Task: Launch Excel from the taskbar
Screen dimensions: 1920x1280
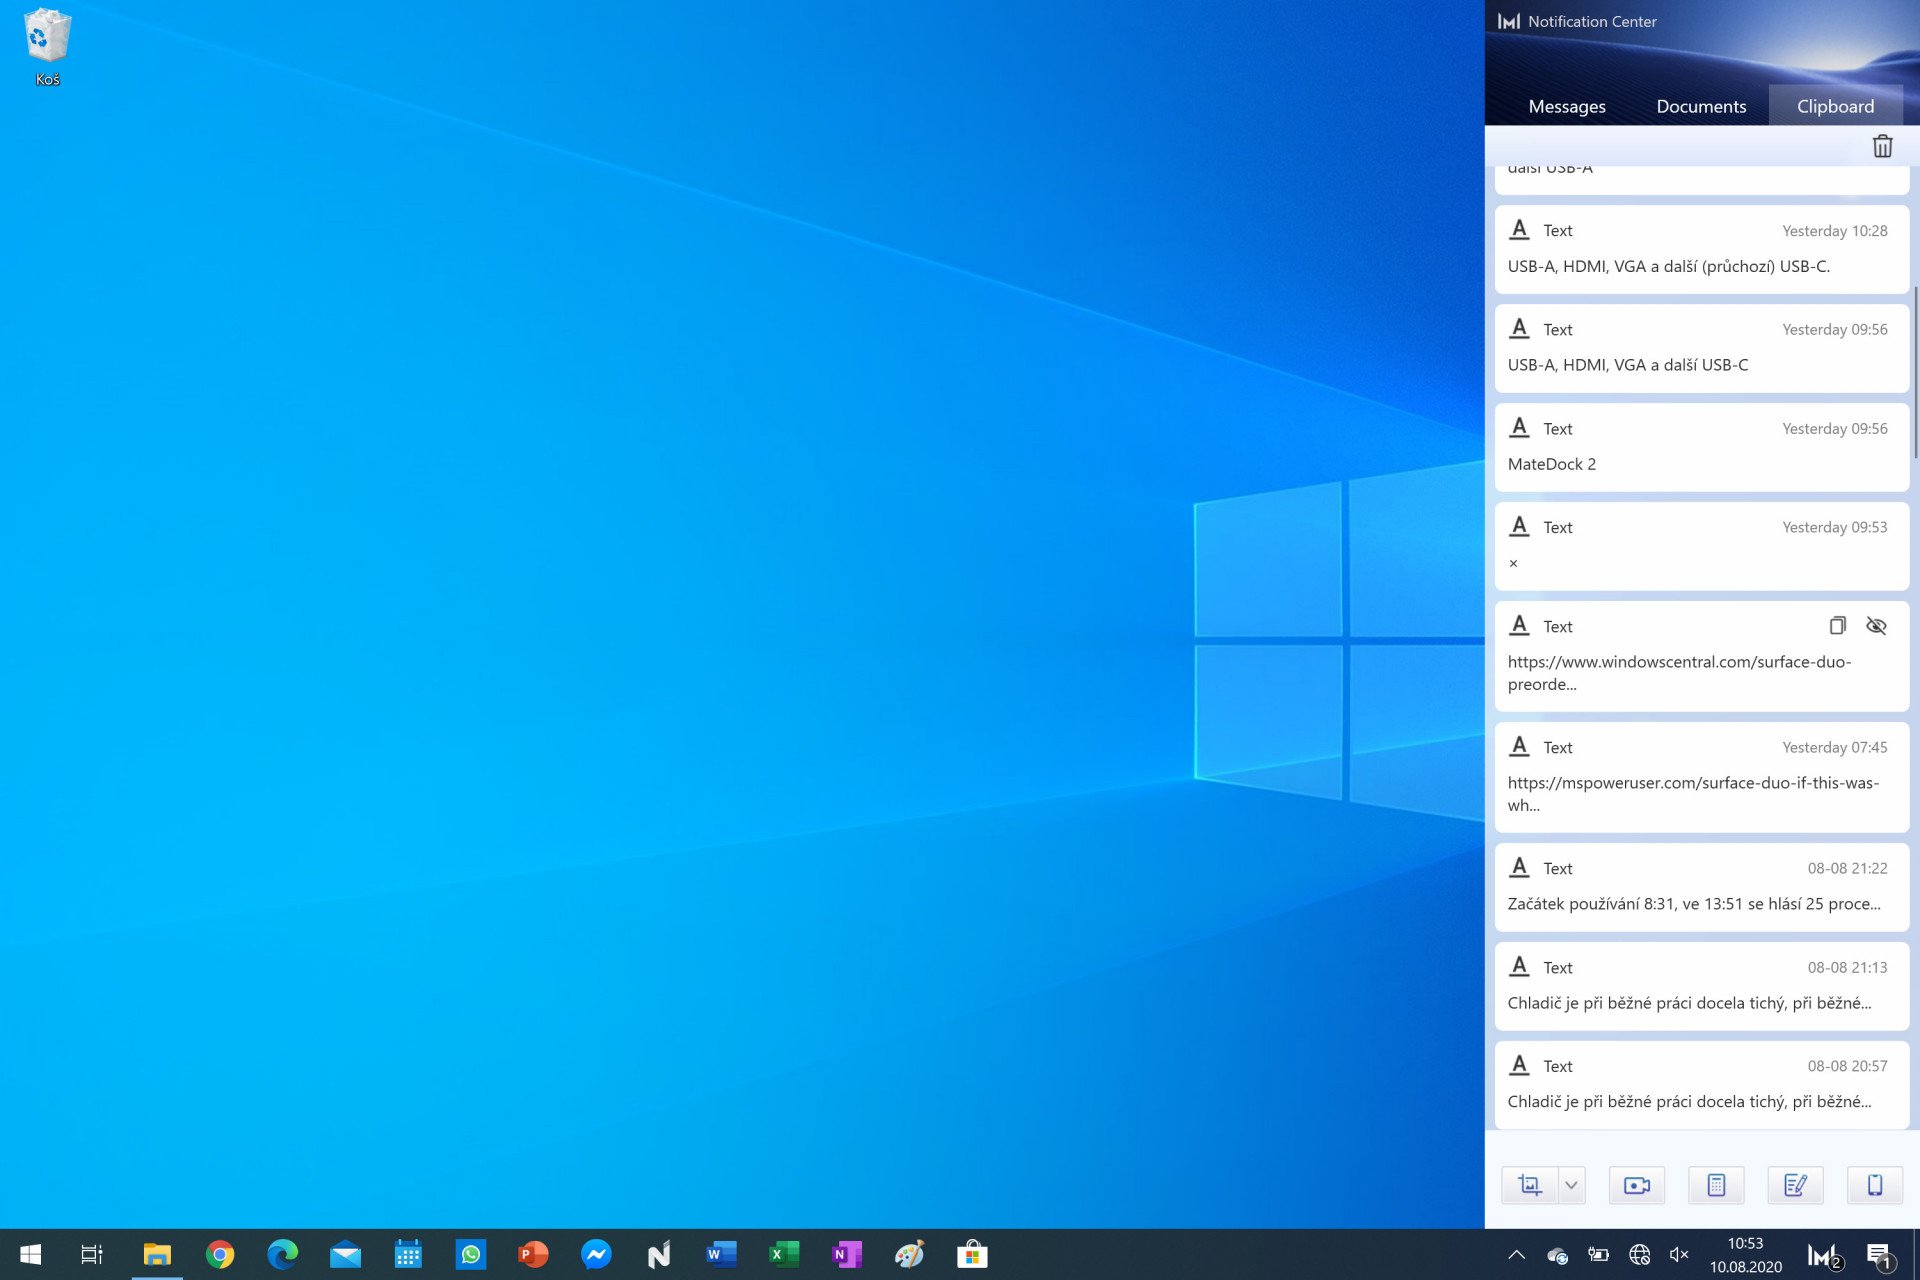Action: pyautogui.click(x=785, y=1254)
